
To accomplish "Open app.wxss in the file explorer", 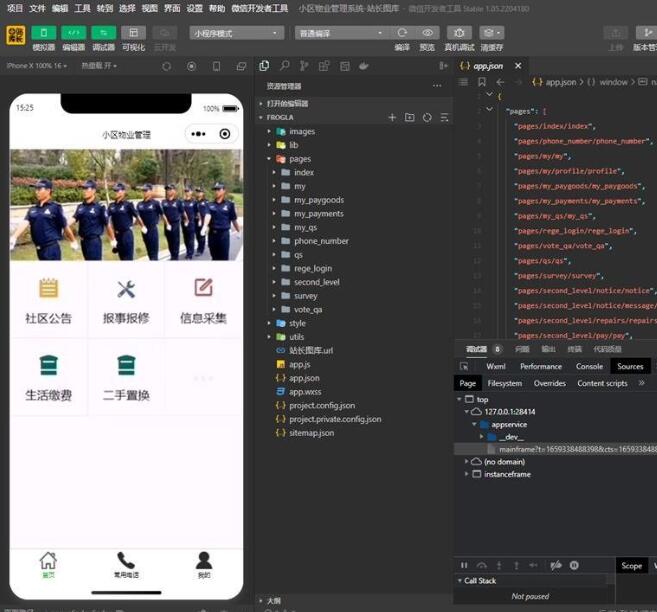I will coord(304,392).
